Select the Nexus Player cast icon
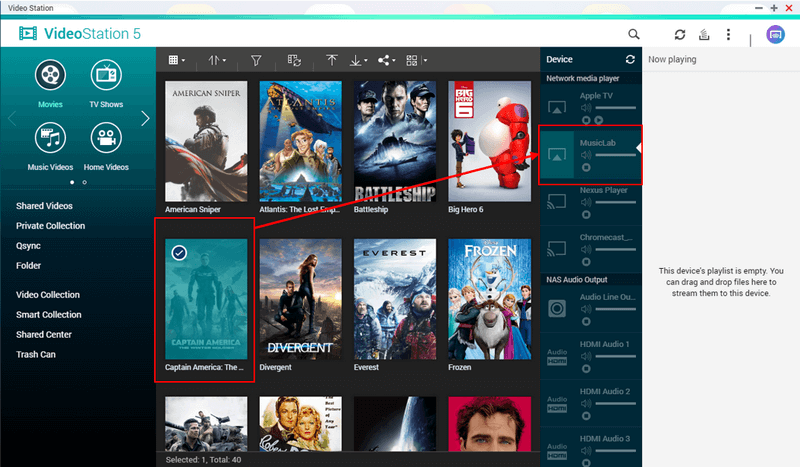Viewport: 800px width, 467px height. (557, 202)
